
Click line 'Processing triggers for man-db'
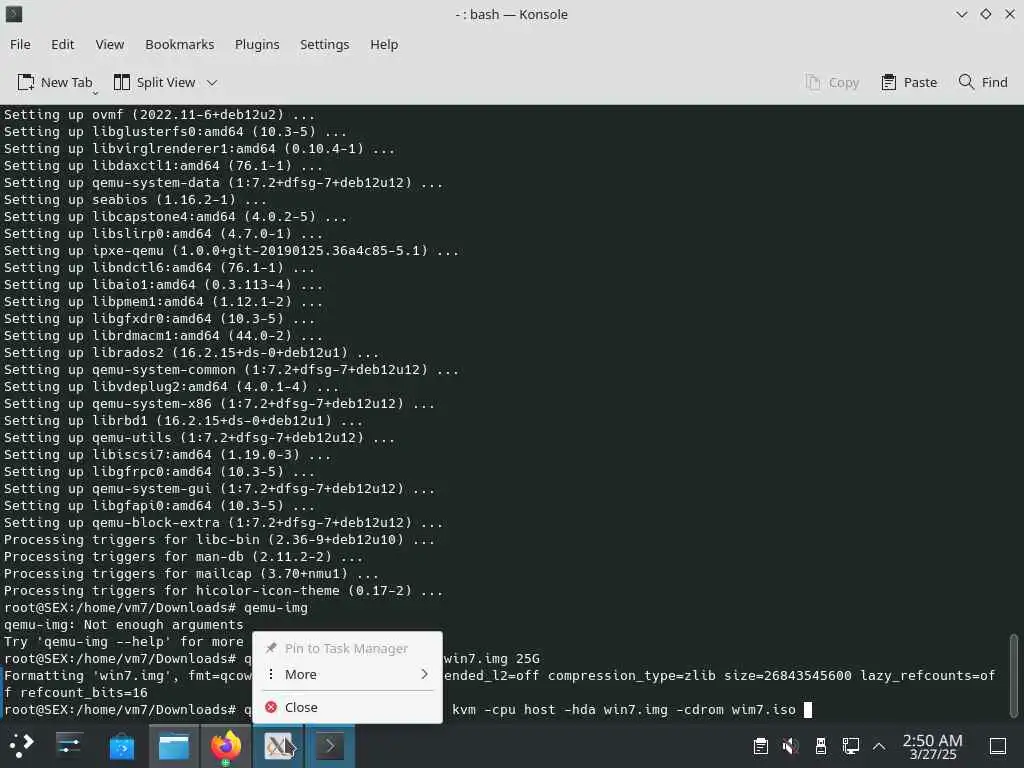[184, 556]
